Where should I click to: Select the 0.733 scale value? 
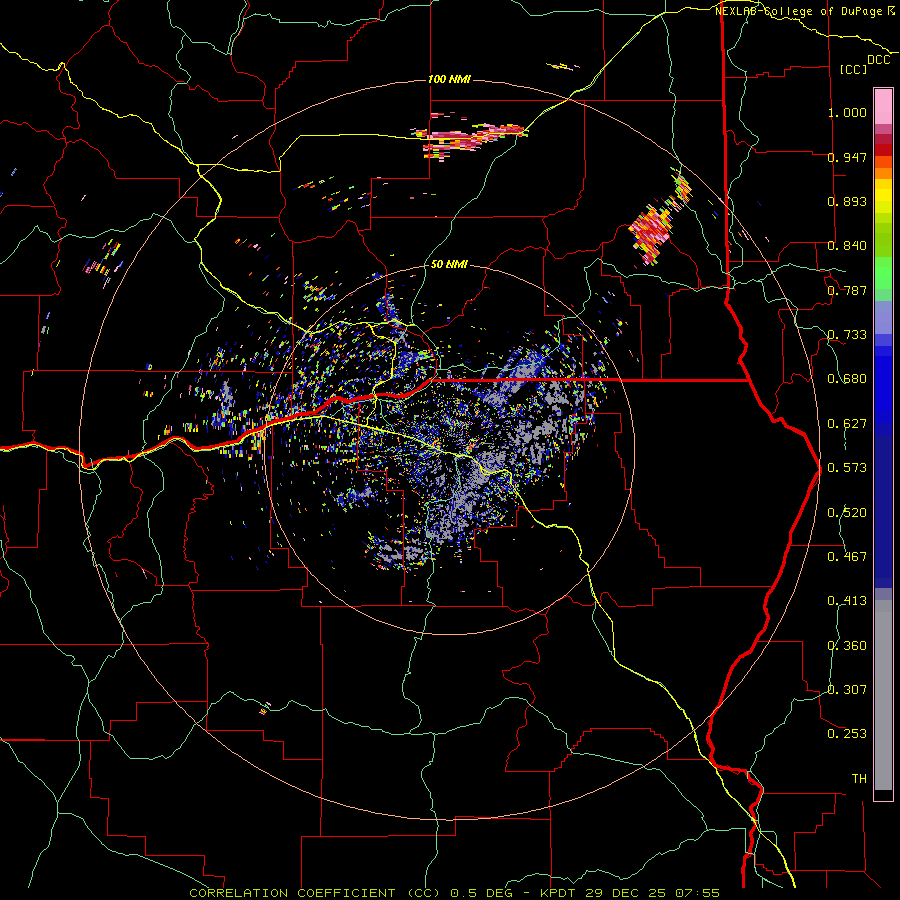847,335
